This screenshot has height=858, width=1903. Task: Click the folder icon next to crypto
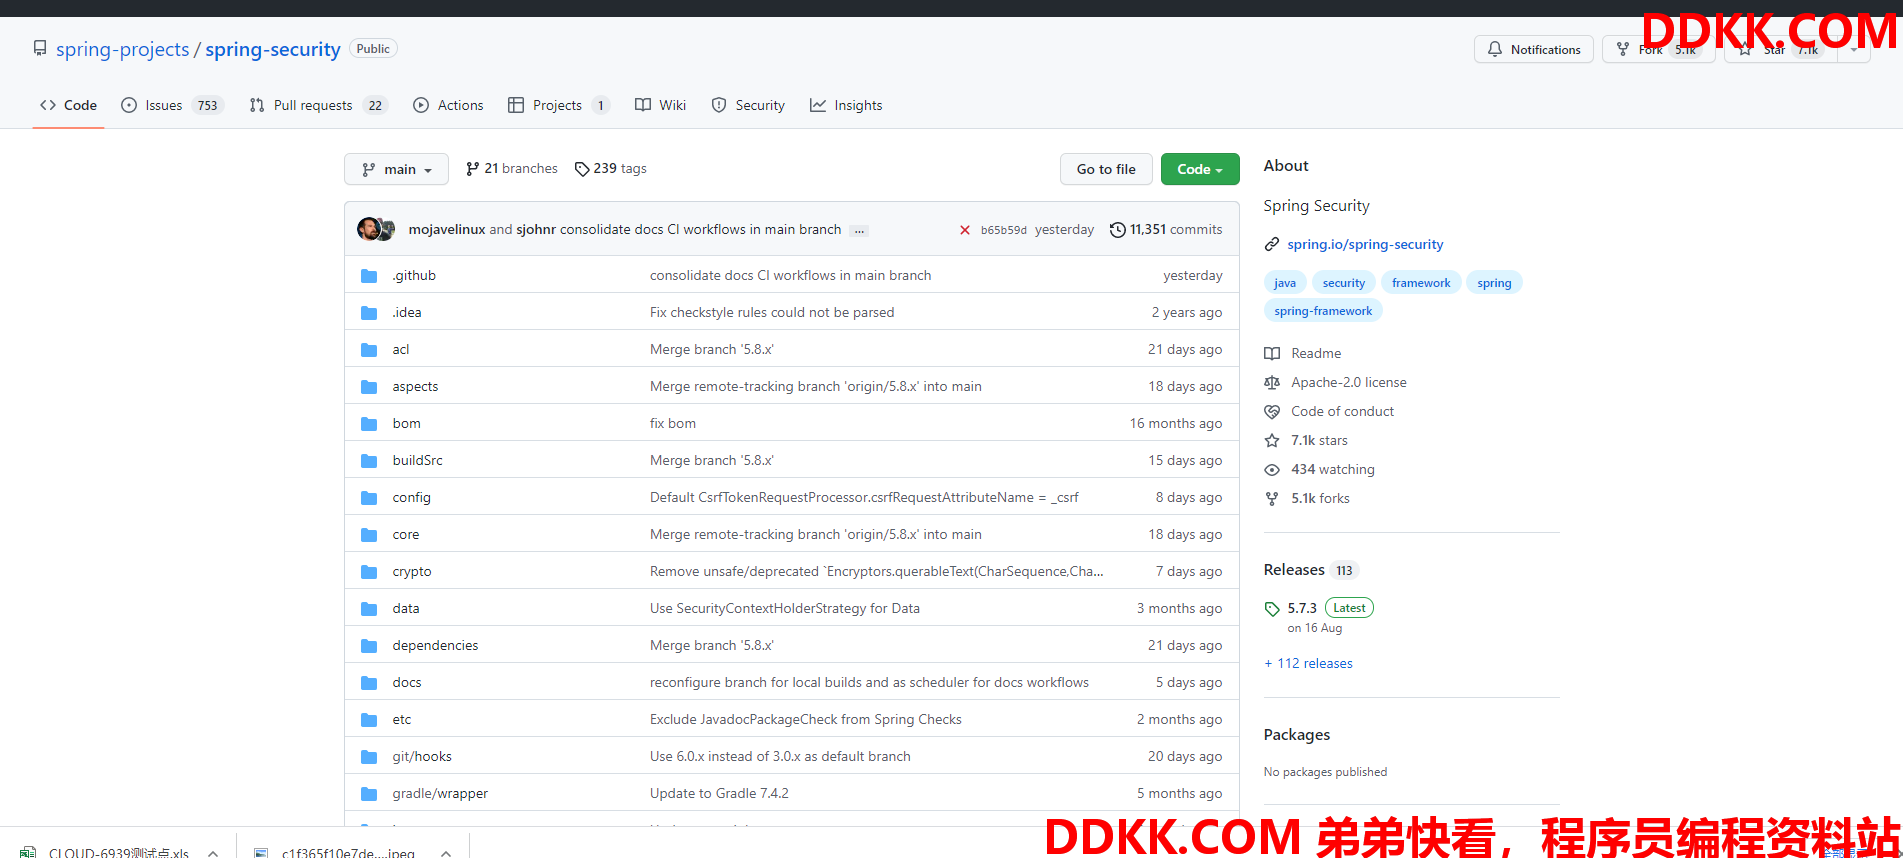[x=369, y=572]
